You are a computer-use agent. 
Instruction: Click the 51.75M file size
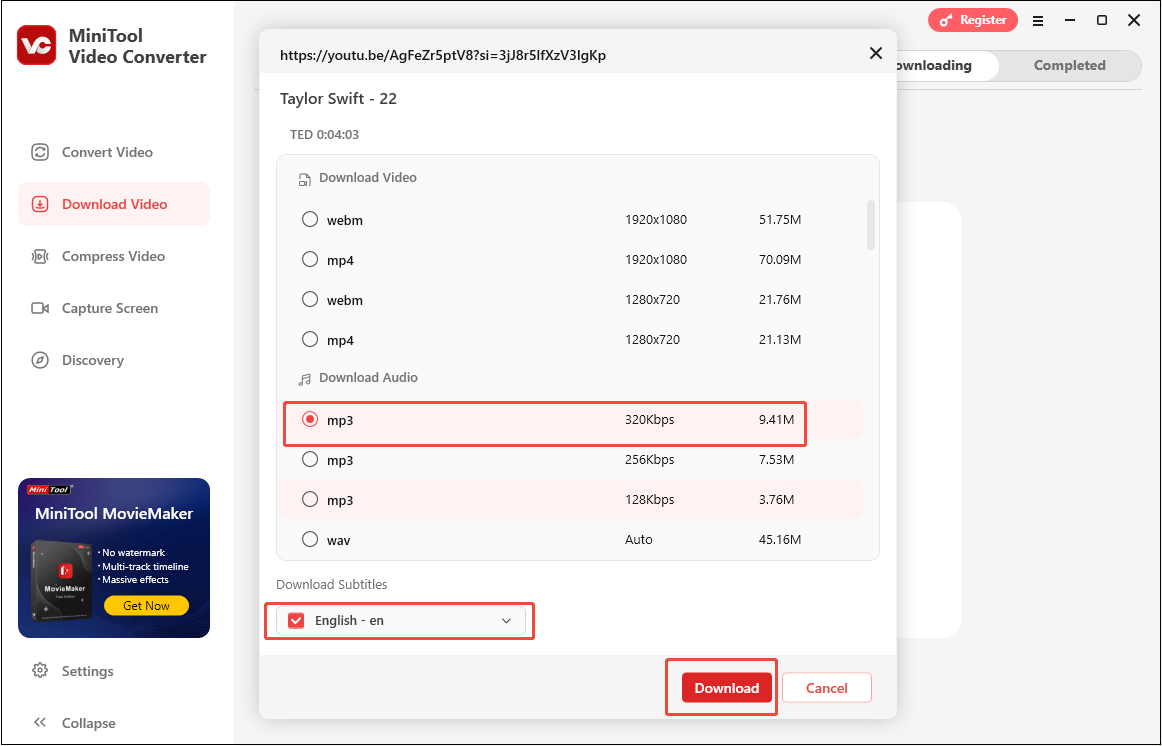pos(780,219)
